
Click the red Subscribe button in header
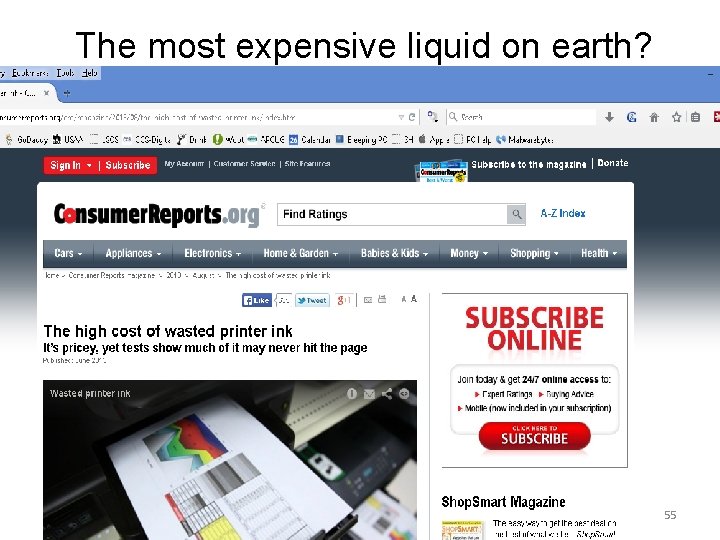pyautogui.click(x=128, y=165)
